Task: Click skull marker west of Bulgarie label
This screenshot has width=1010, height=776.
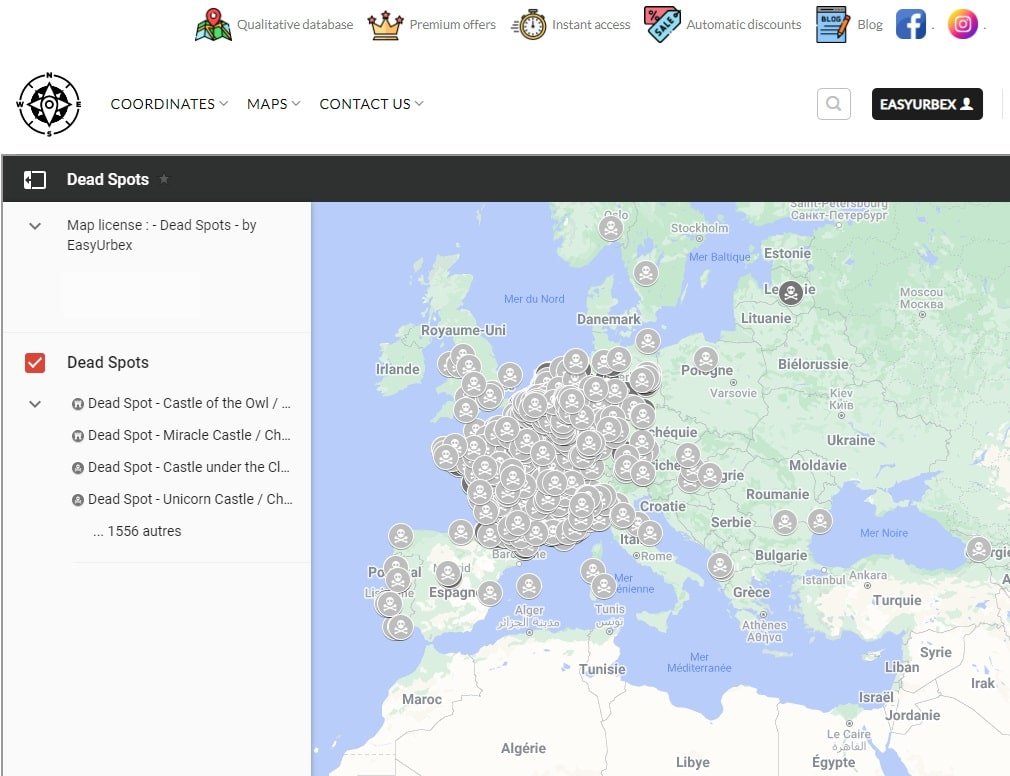Action: [785, 522]
